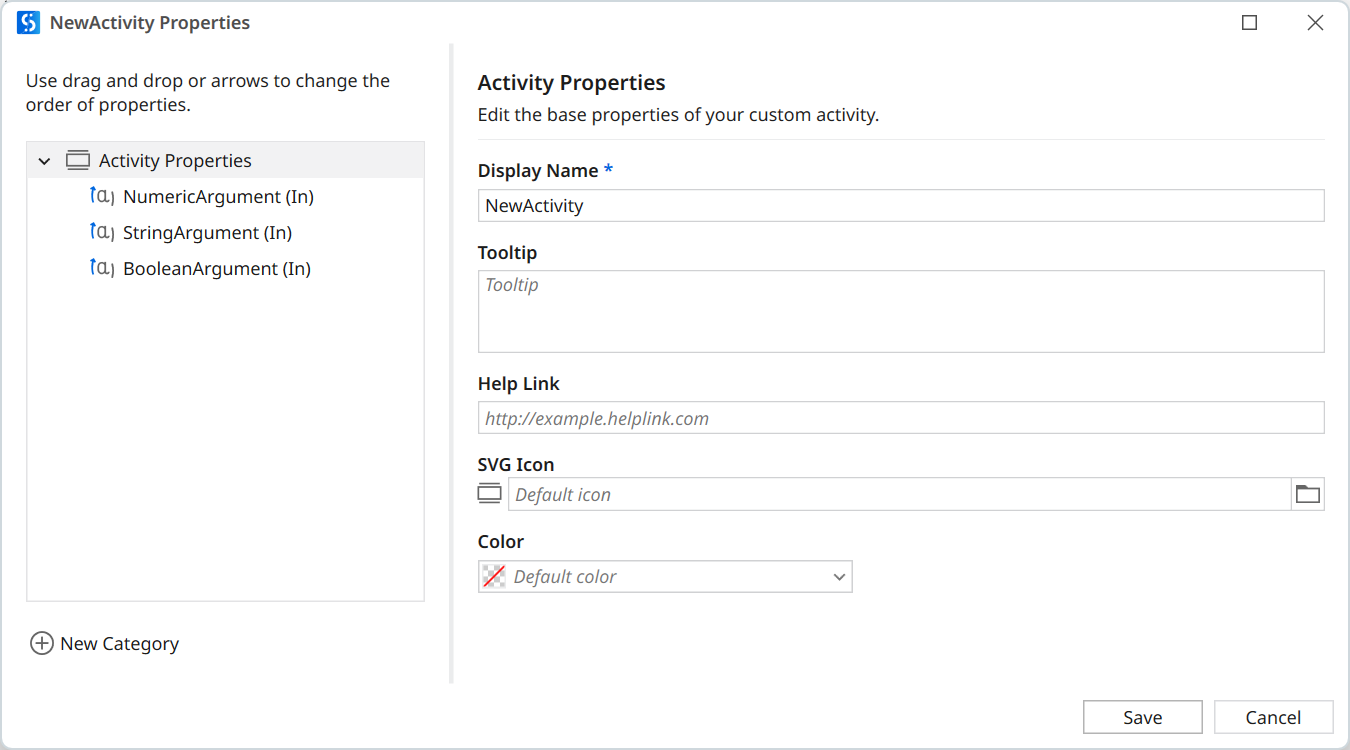Select NumericArgument (In) in the tree
Image resolution: width=1350 pixels, height=750 pixels.
218,197
